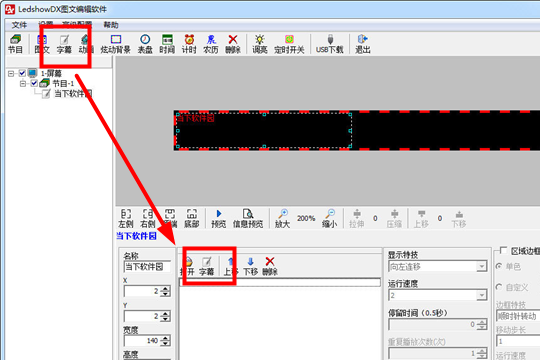The width and height of the screenshot is (540, 360).
Task: Align the region to 左侧 (left side)
Action: click(126, 218)
